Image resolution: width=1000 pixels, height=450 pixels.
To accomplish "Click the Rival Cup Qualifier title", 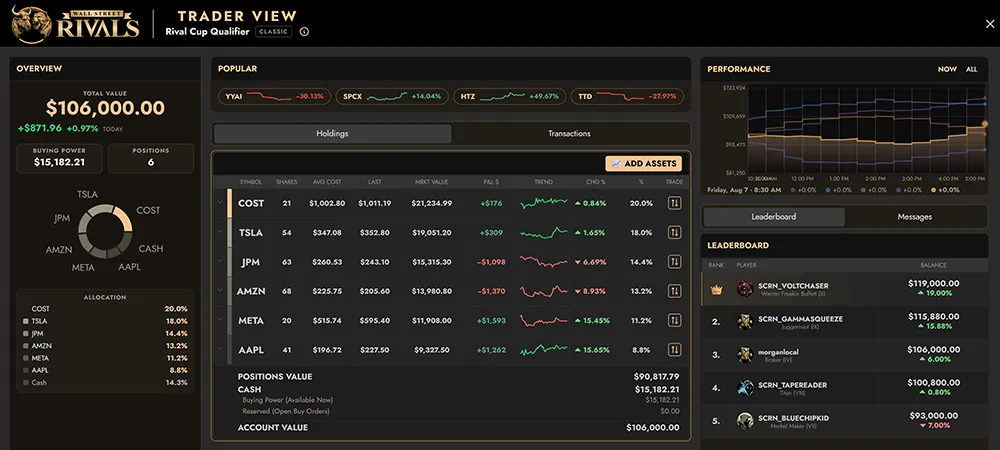I will tap(207, 31).
